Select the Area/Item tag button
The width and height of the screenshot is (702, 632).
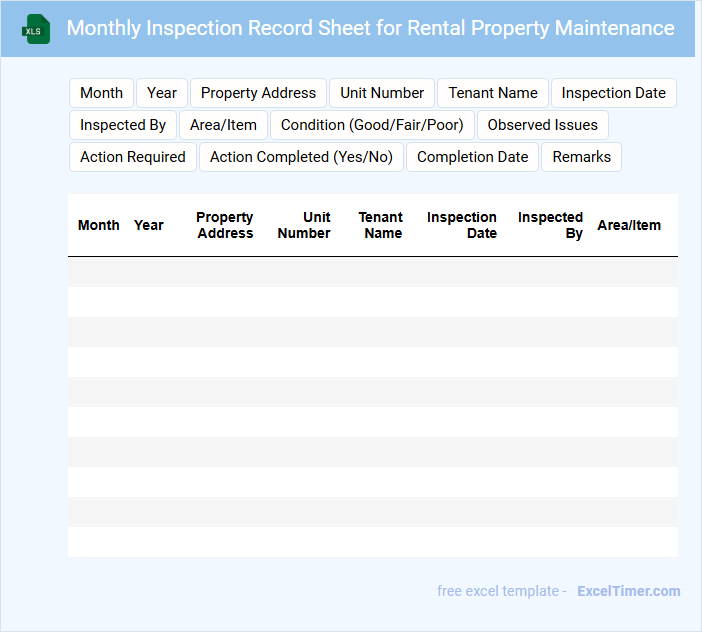tap(223, 125)
